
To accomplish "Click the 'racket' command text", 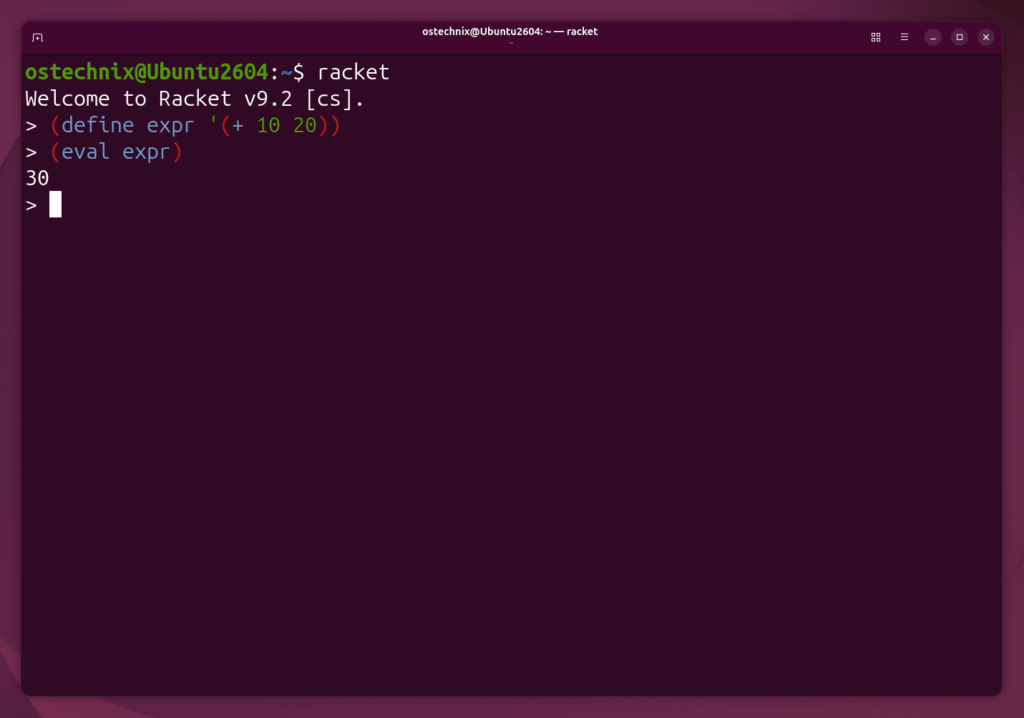I will pos(353,72).
